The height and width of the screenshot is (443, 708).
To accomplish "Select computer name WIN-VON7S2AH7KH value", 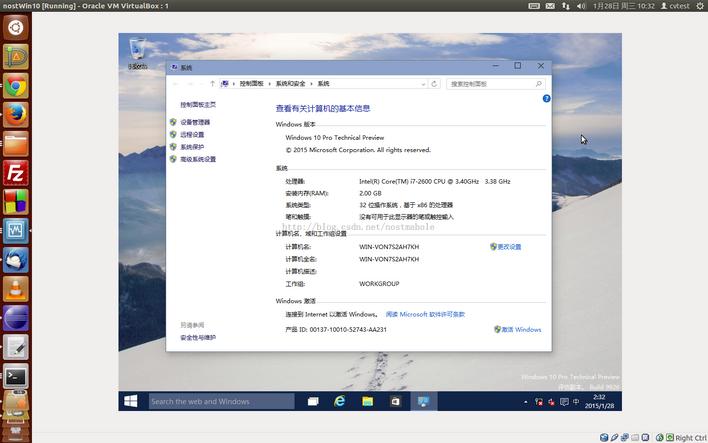I will click(x=389, y=247).
